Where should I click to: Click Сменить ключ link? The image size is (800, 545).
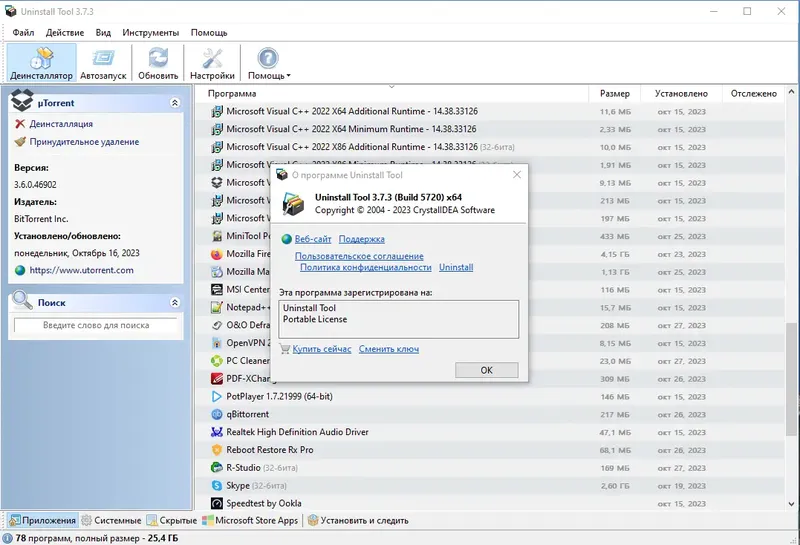click(389, 349)
